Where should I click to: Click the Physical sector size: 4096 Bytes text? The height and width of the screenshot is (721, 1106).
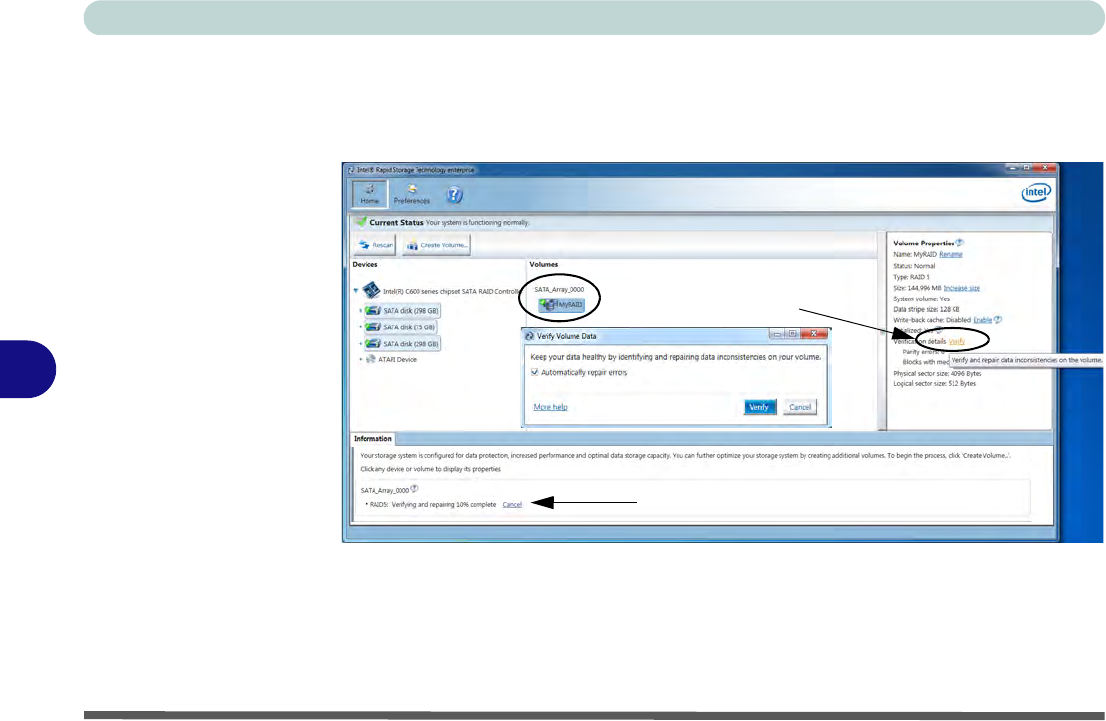click(x=937, y=373)
